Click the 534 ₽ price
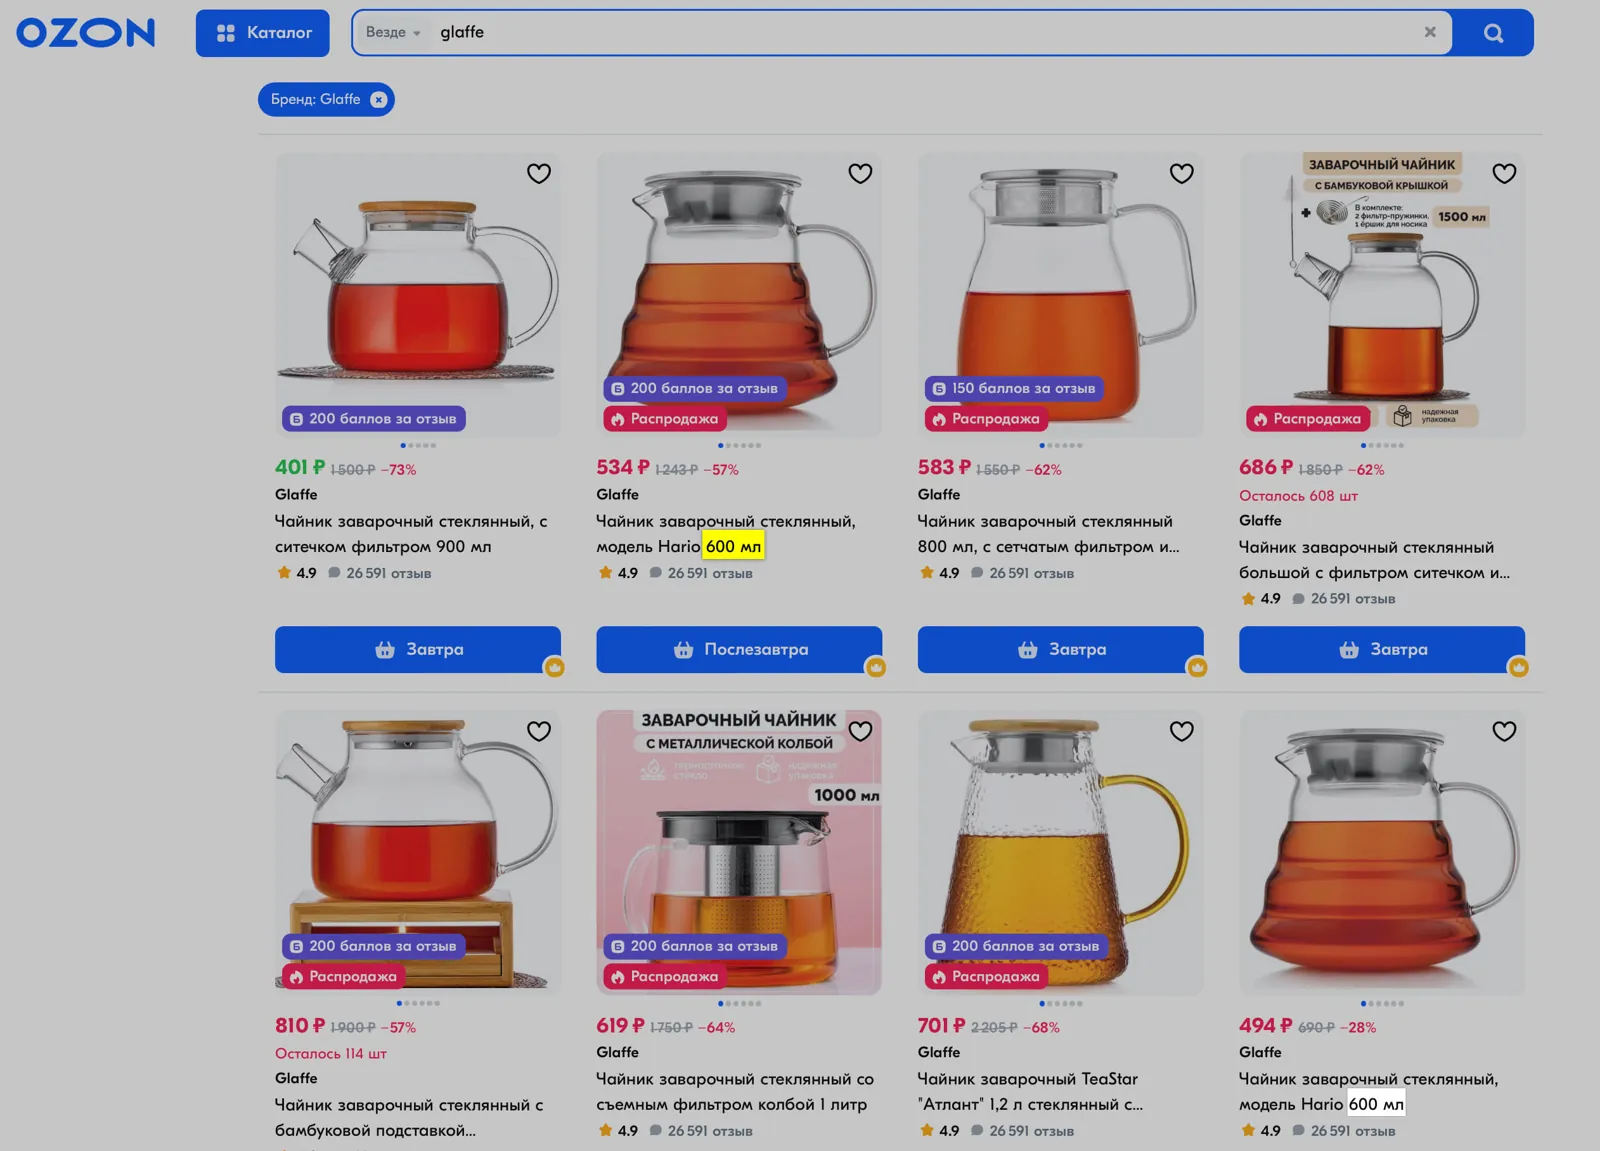 [623, 467]
